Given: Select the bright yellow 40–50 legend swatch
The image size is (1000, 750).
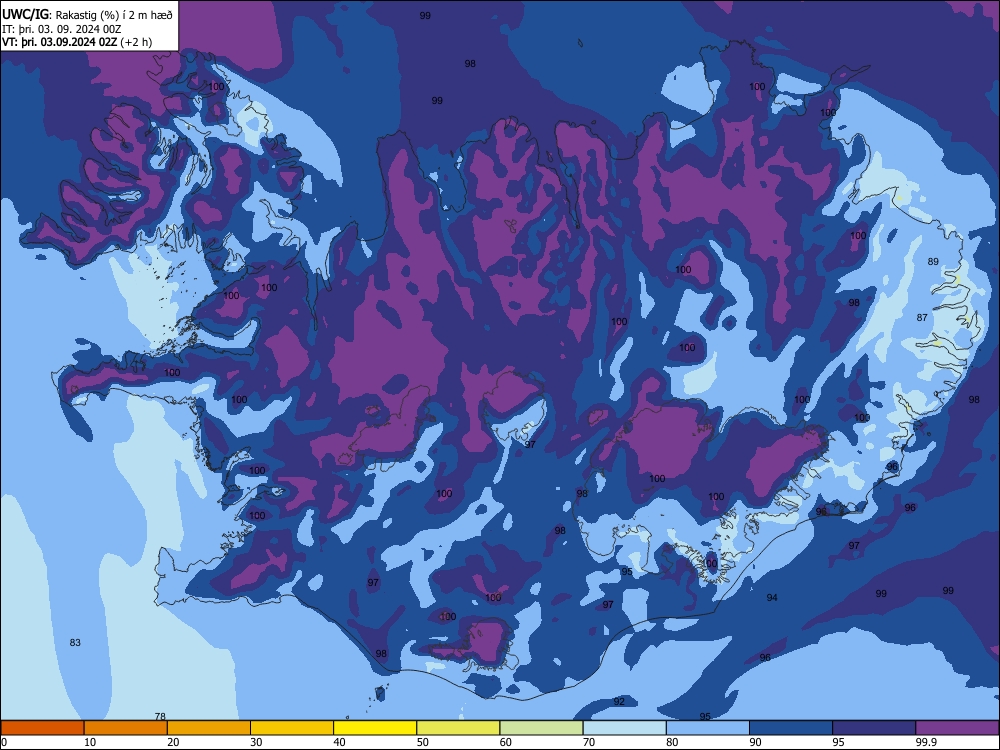Looking at the screenshot, I should [x=375, y=728].
